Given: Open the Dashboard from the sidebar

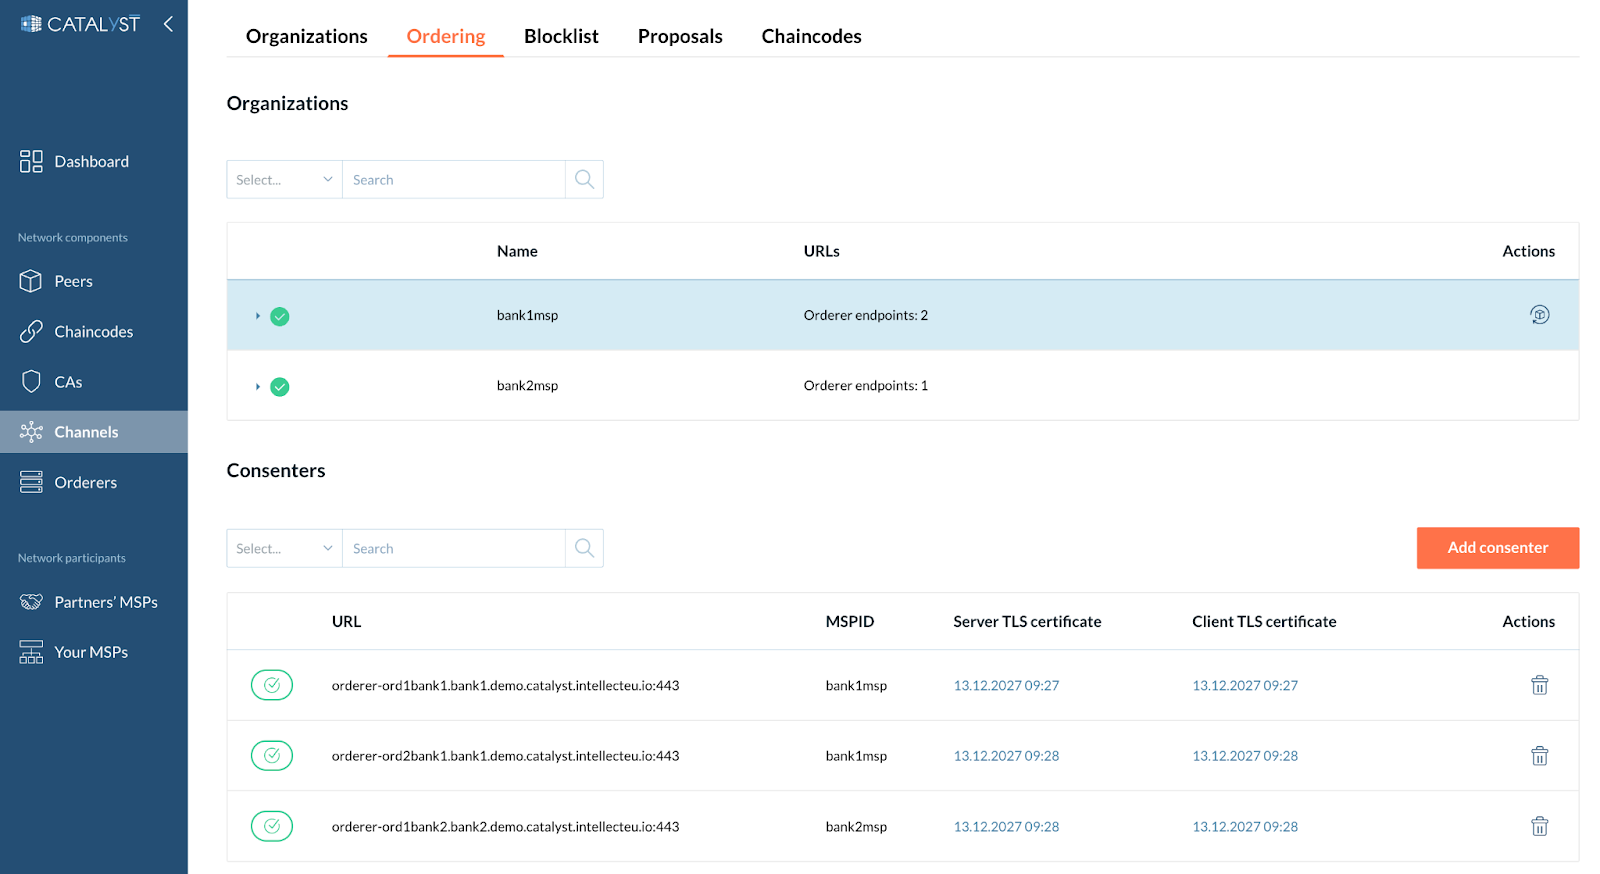Looking at the screenshot, I should pos(91,162).
